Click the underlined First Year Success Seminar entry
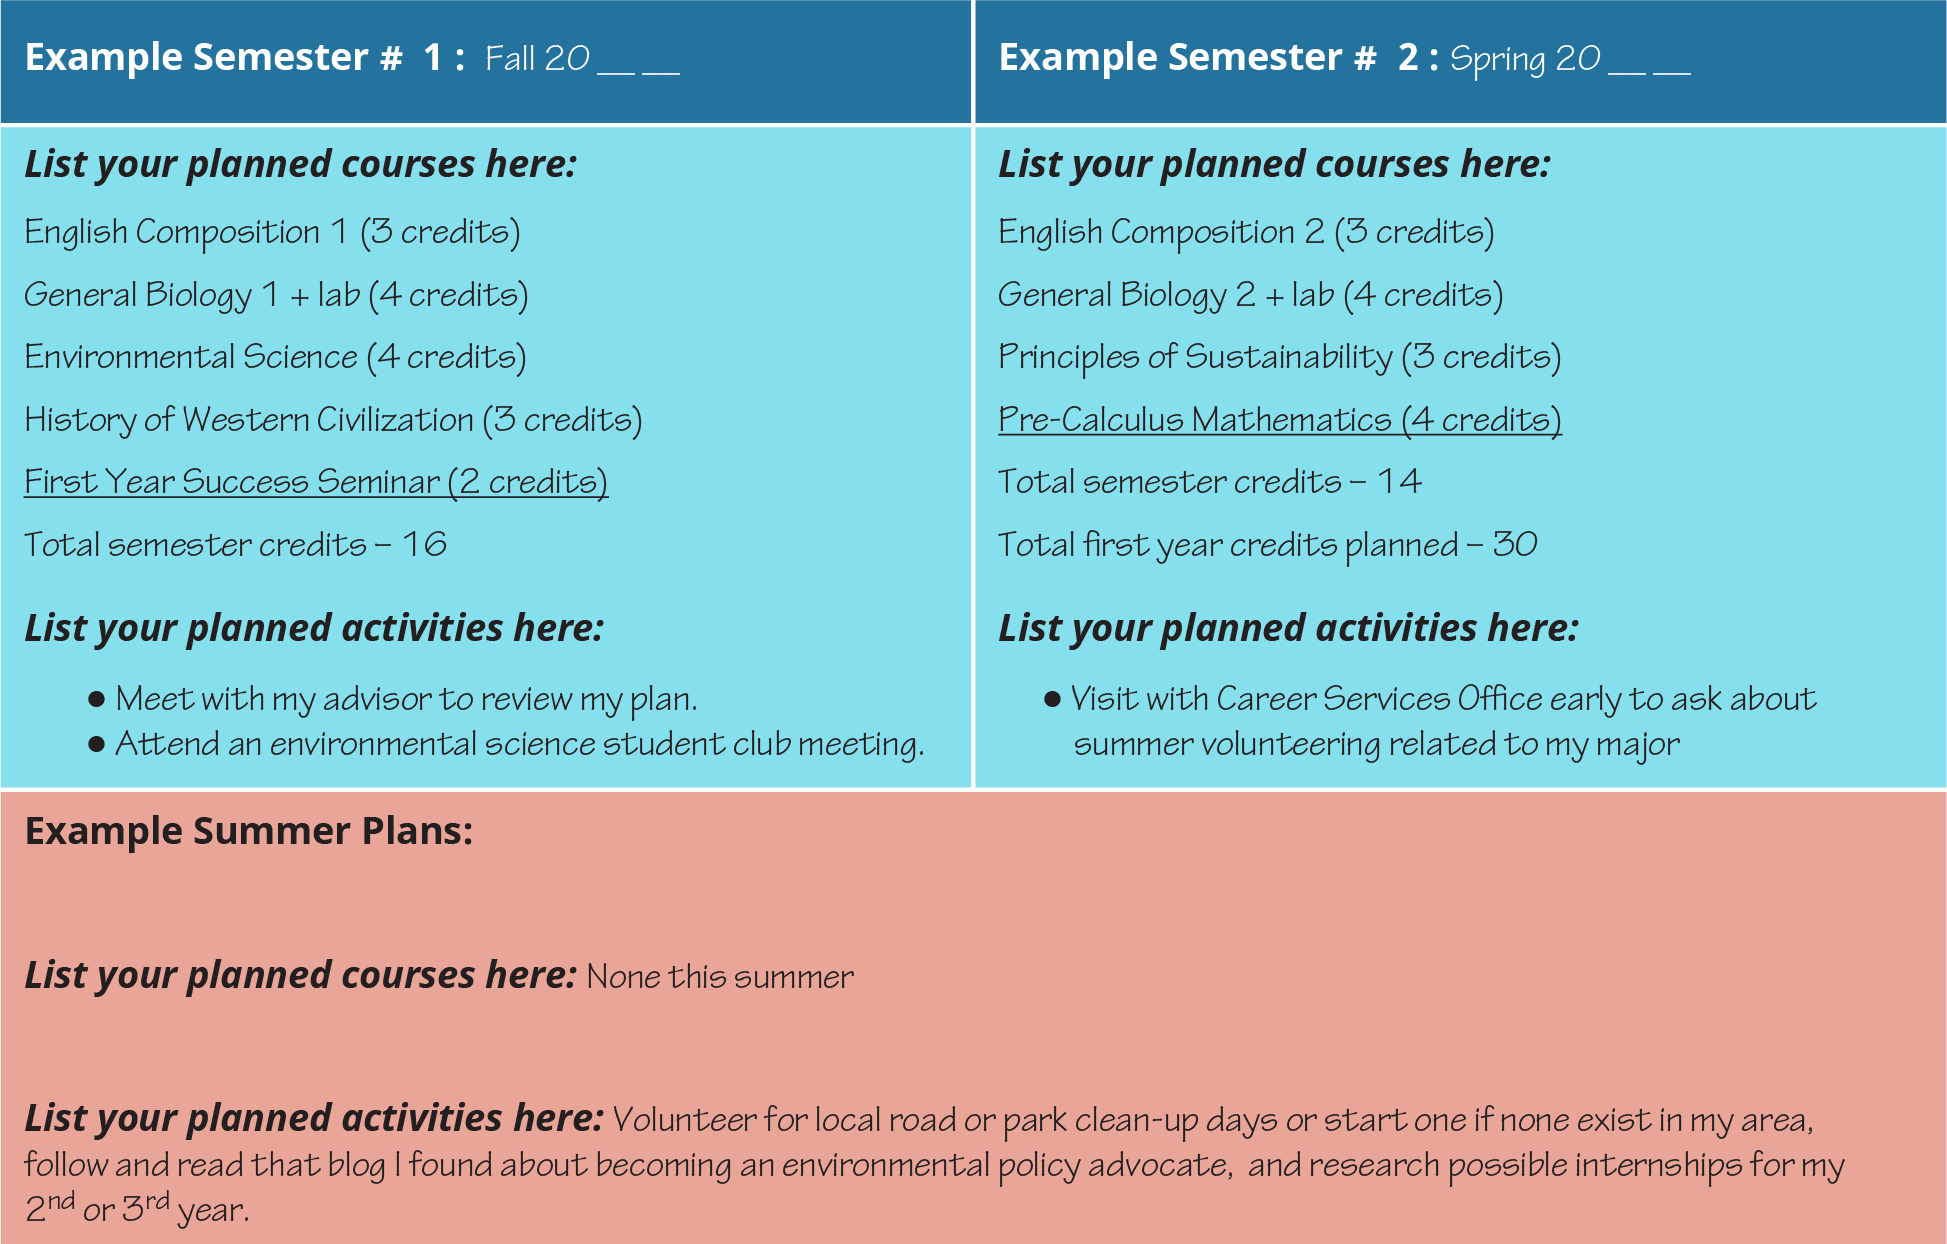 316,482
